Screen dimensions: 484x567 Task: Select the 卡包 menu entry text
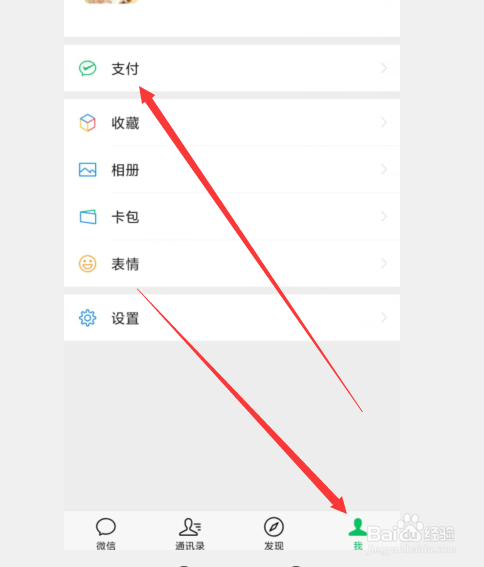pos(125,217)
